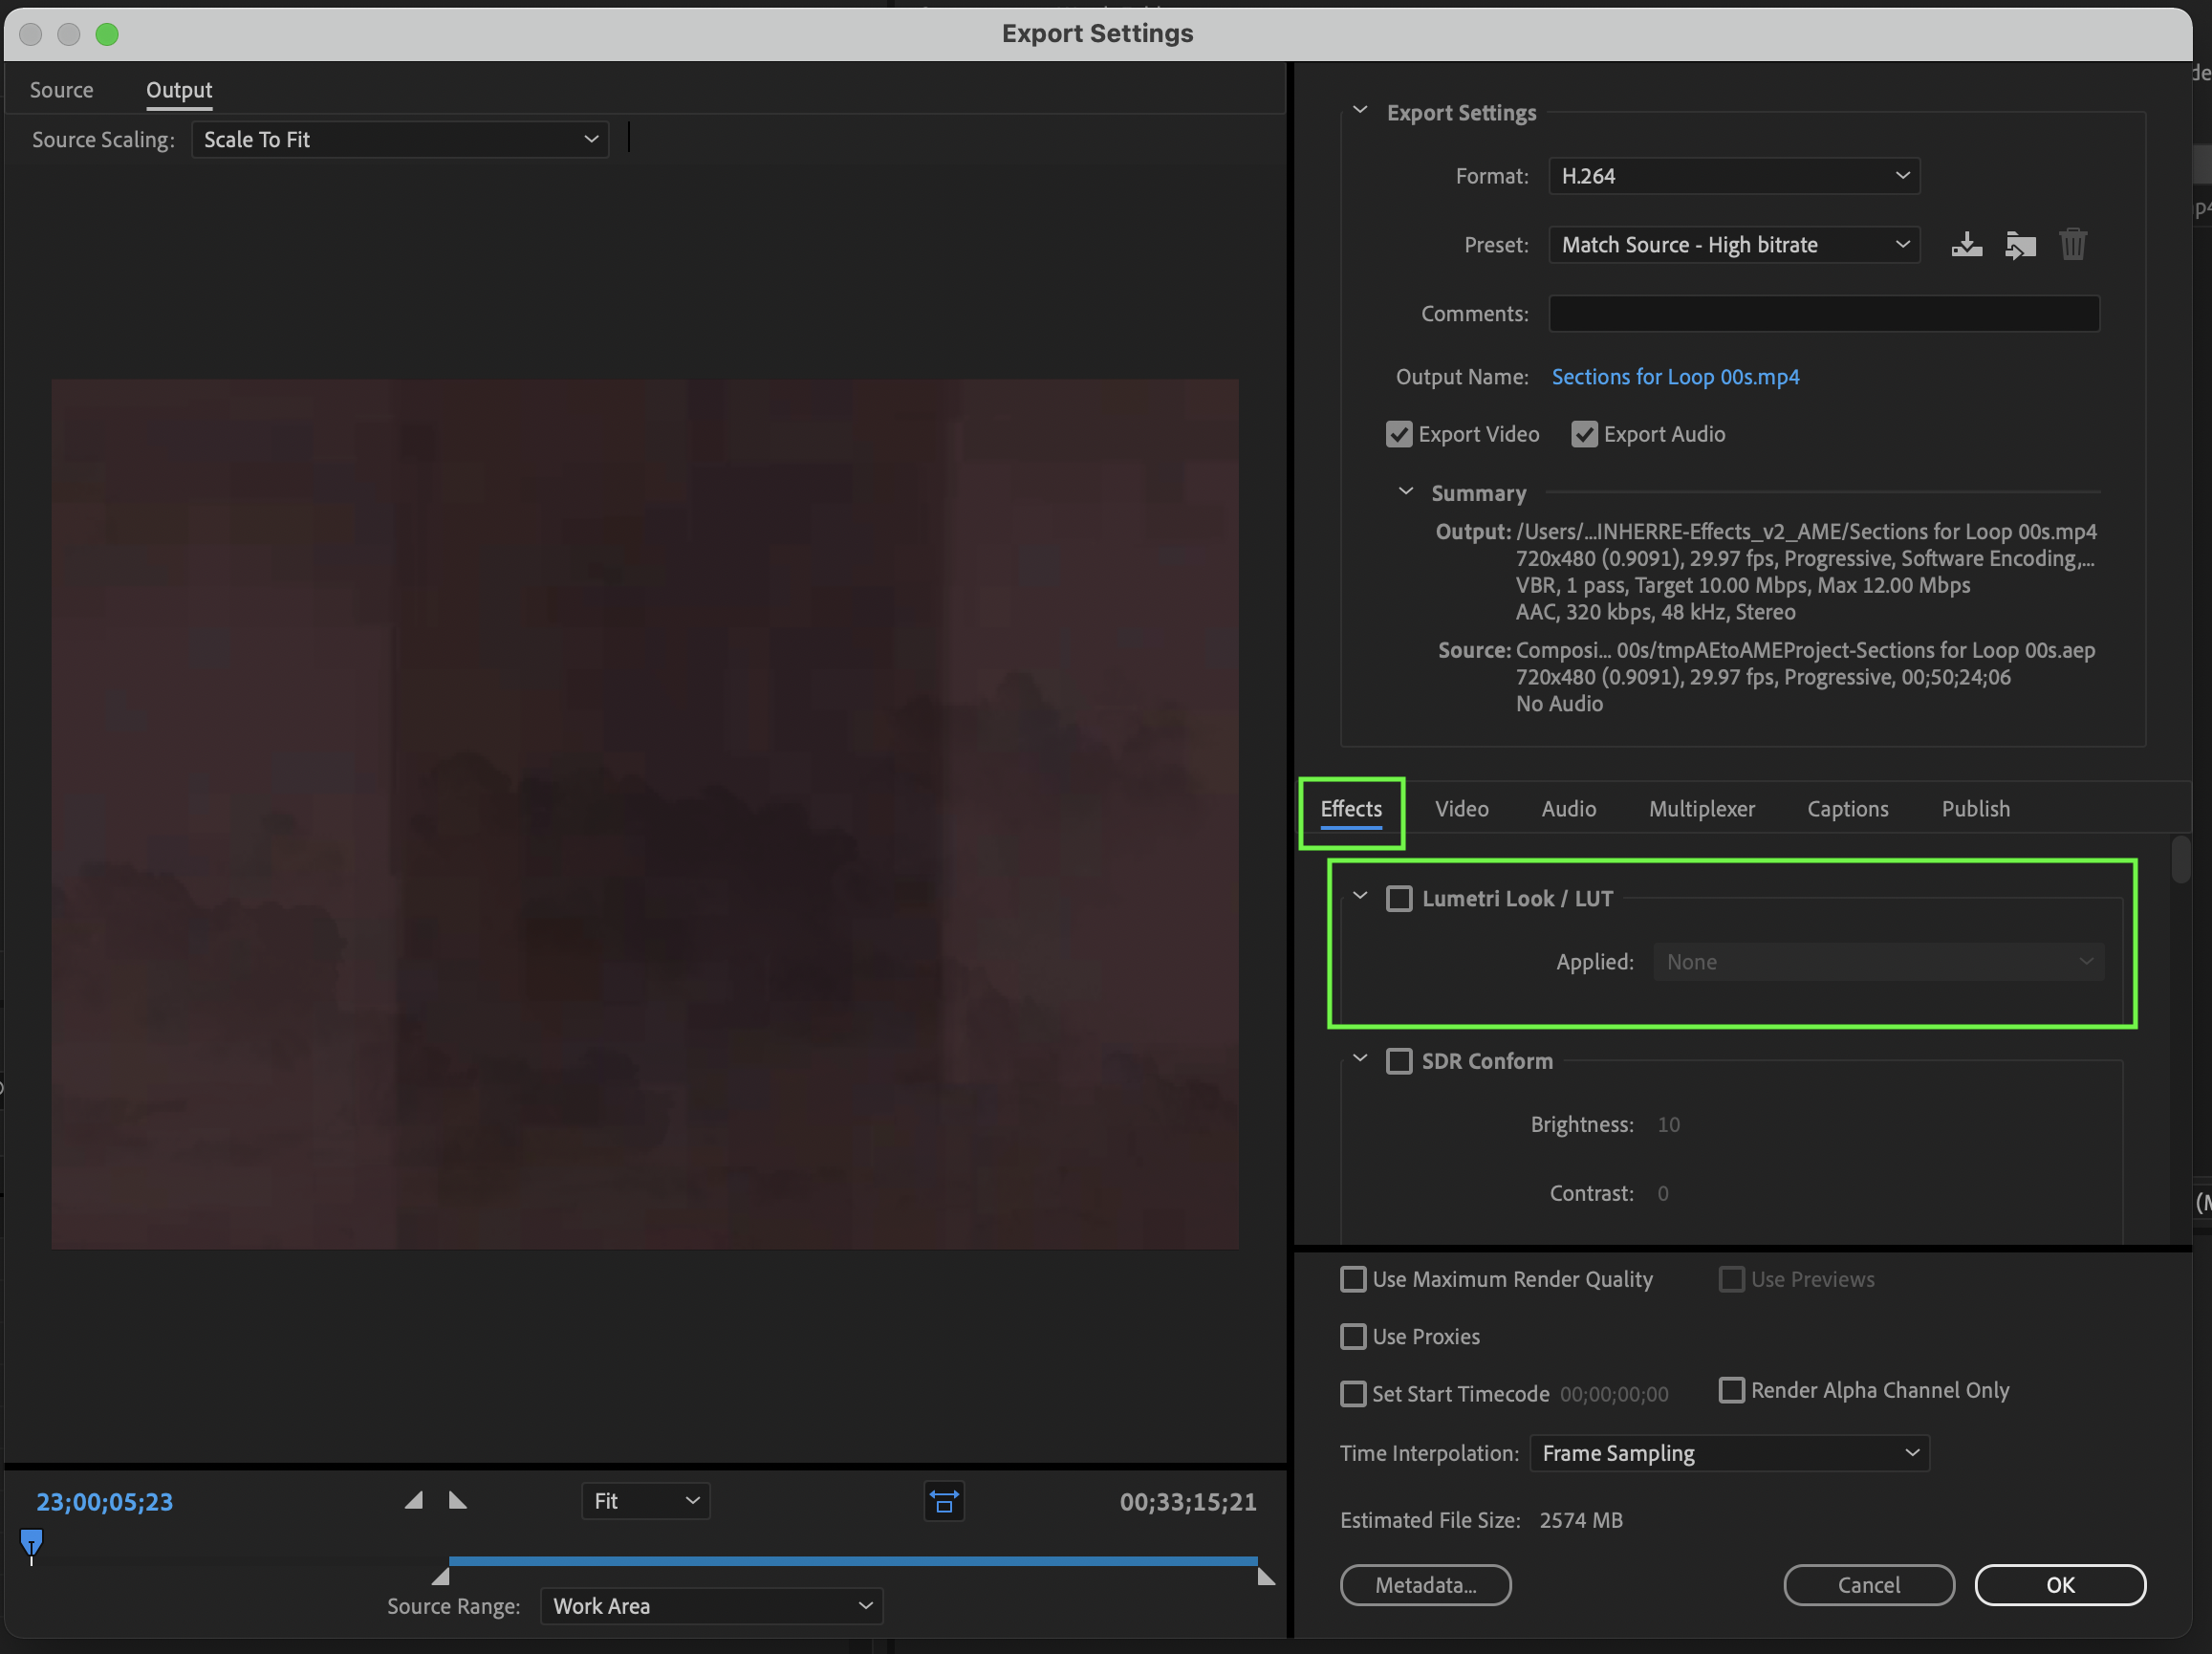Click the Set Out Point triangle icon
This screenshot has width=2212, height=1654.
coord(459,1501)
